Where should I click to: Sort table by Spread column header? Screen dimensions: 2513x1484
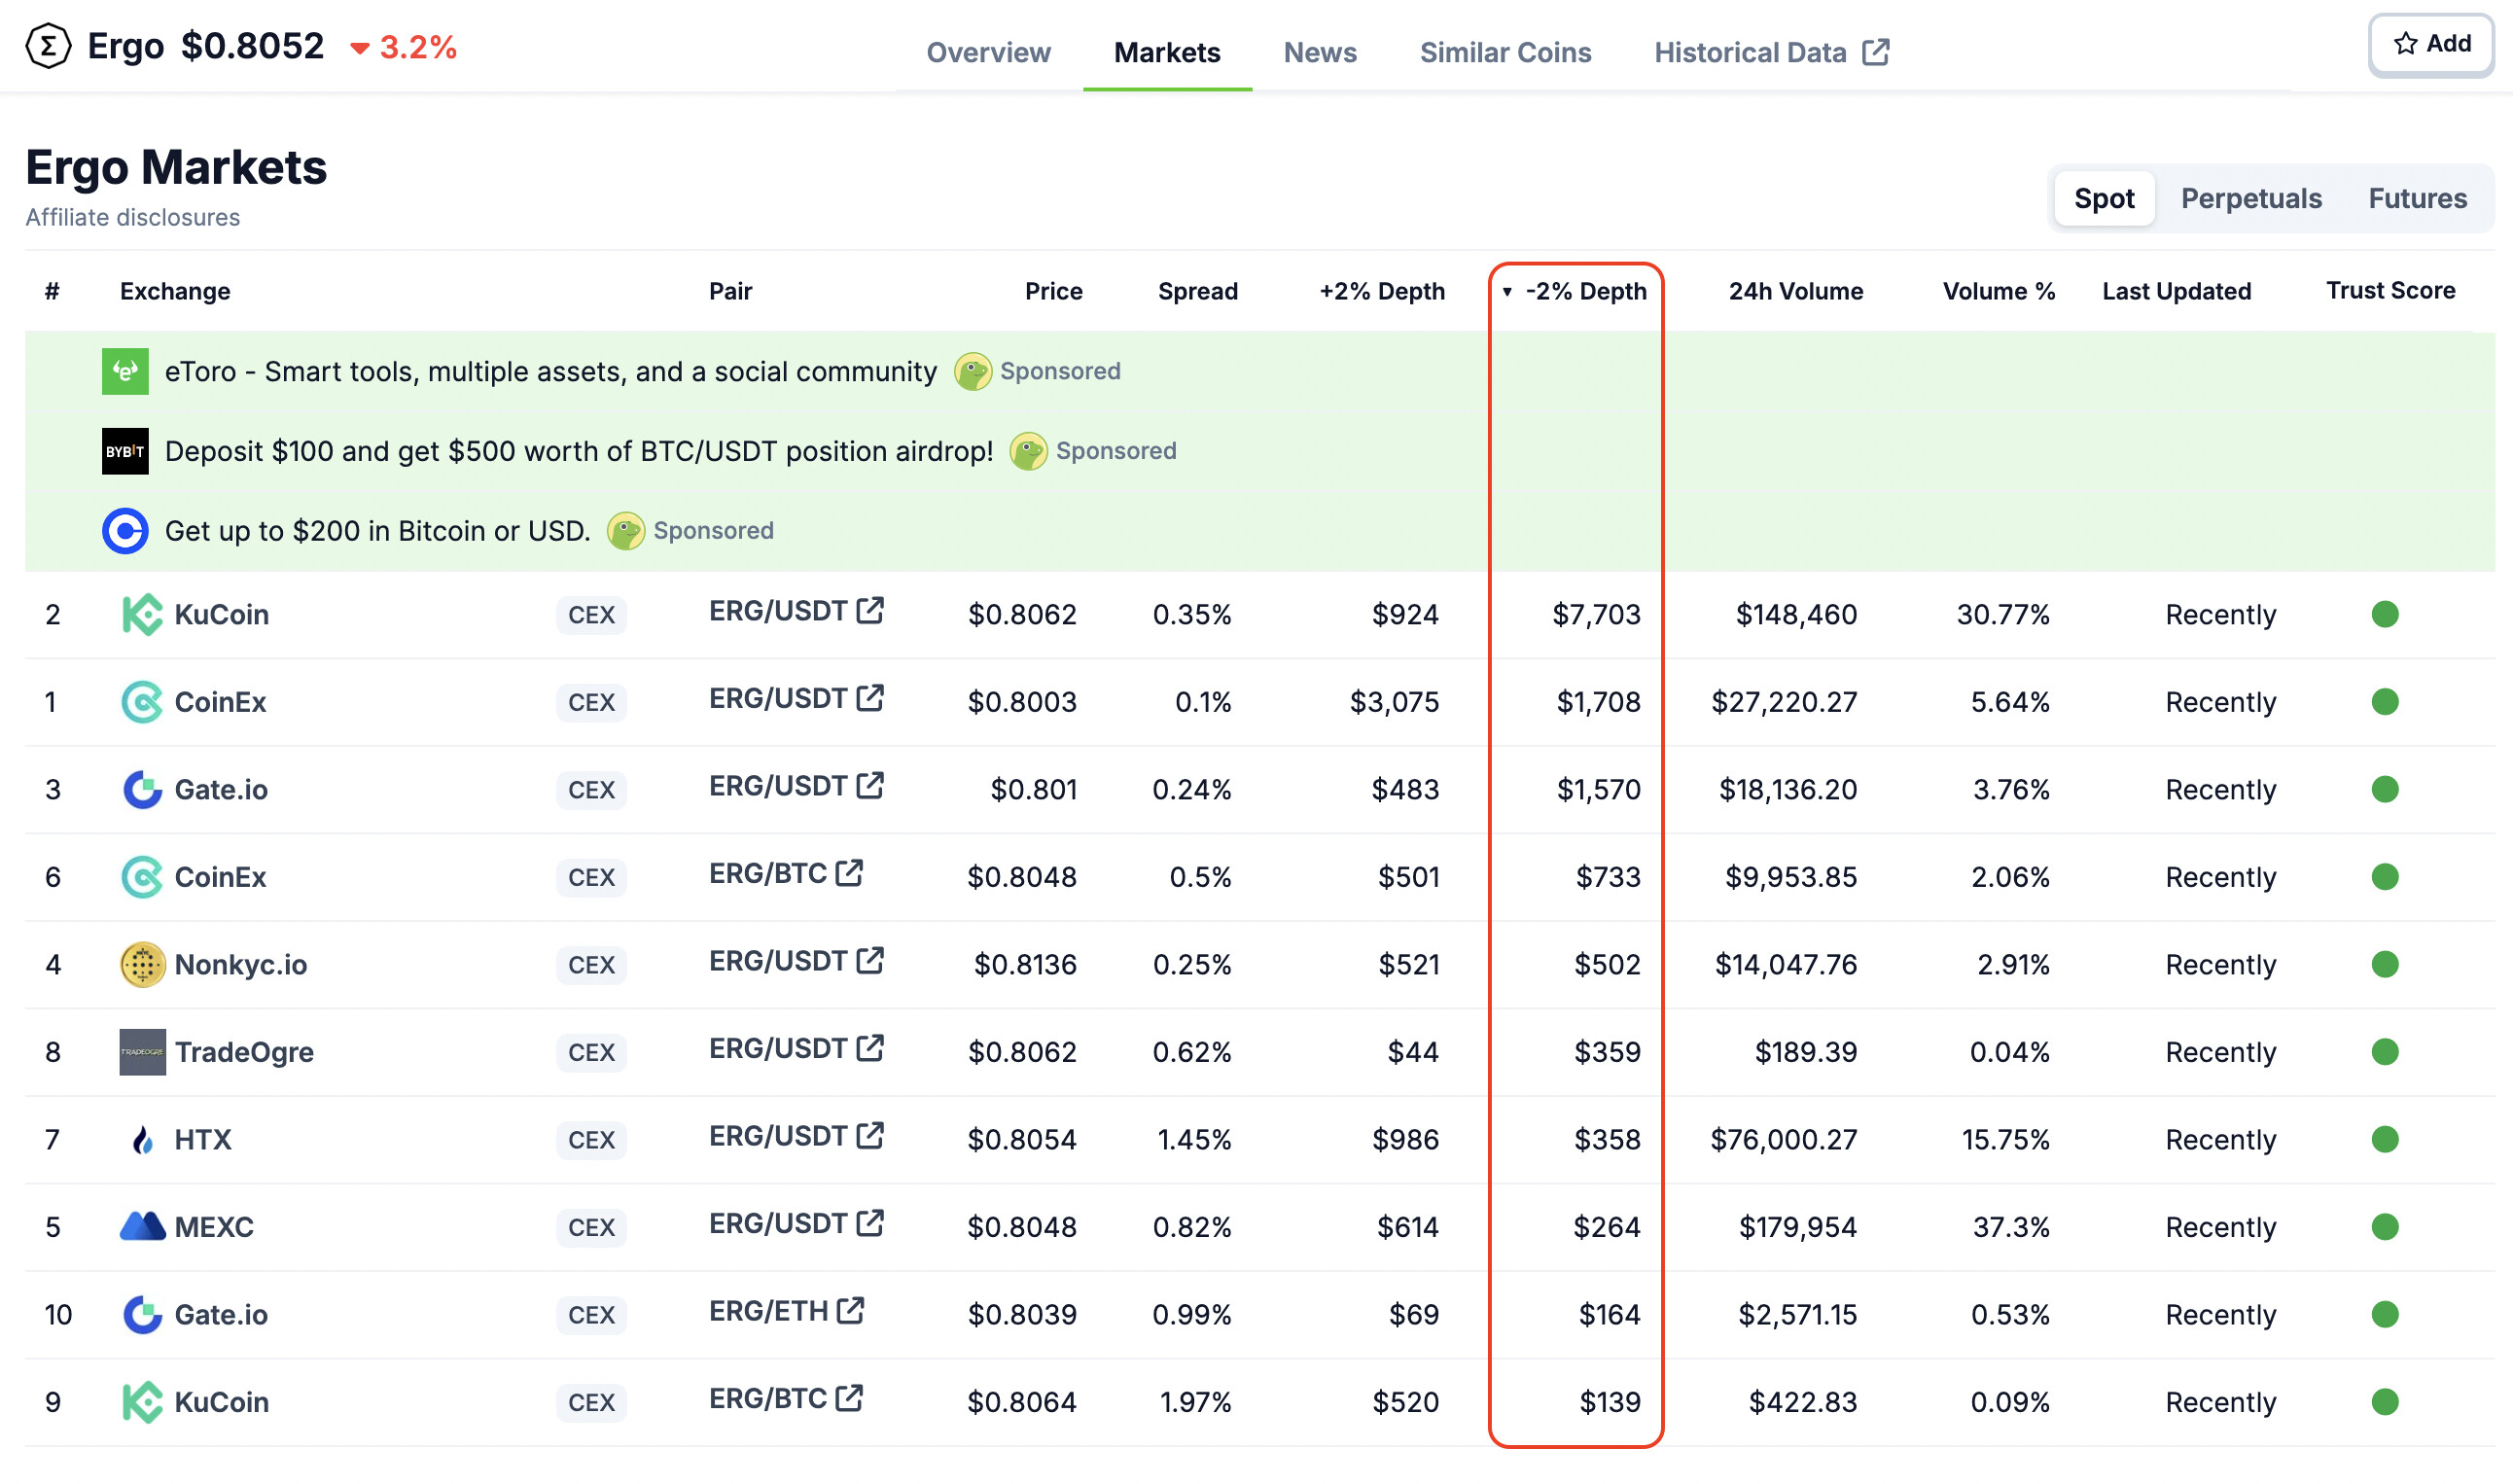point(1197,291)
